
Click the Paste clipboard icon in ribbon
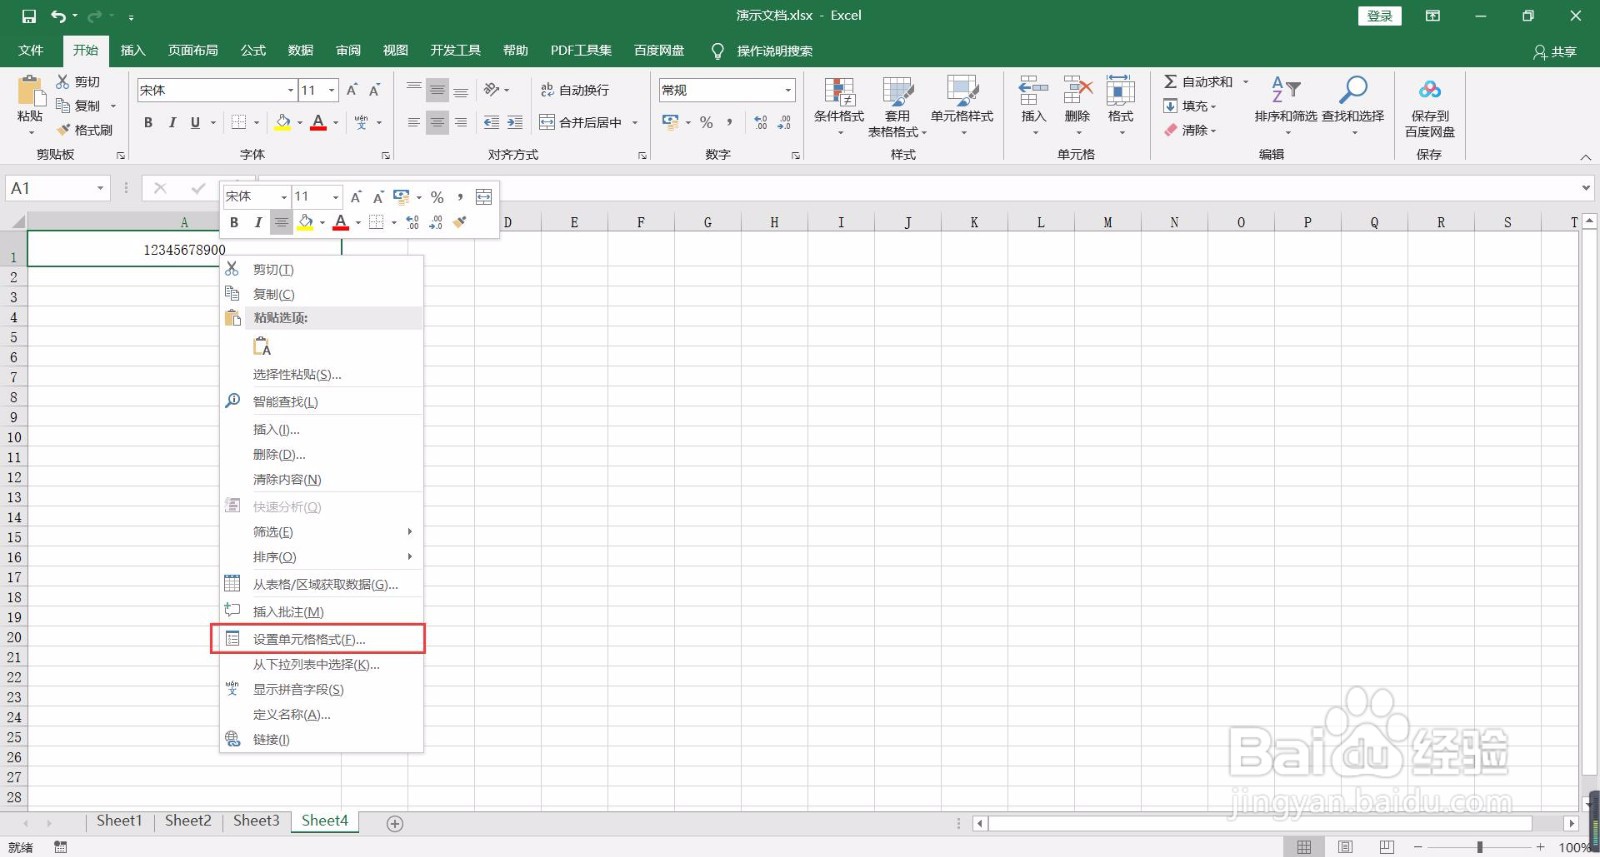tap(30, 92)
